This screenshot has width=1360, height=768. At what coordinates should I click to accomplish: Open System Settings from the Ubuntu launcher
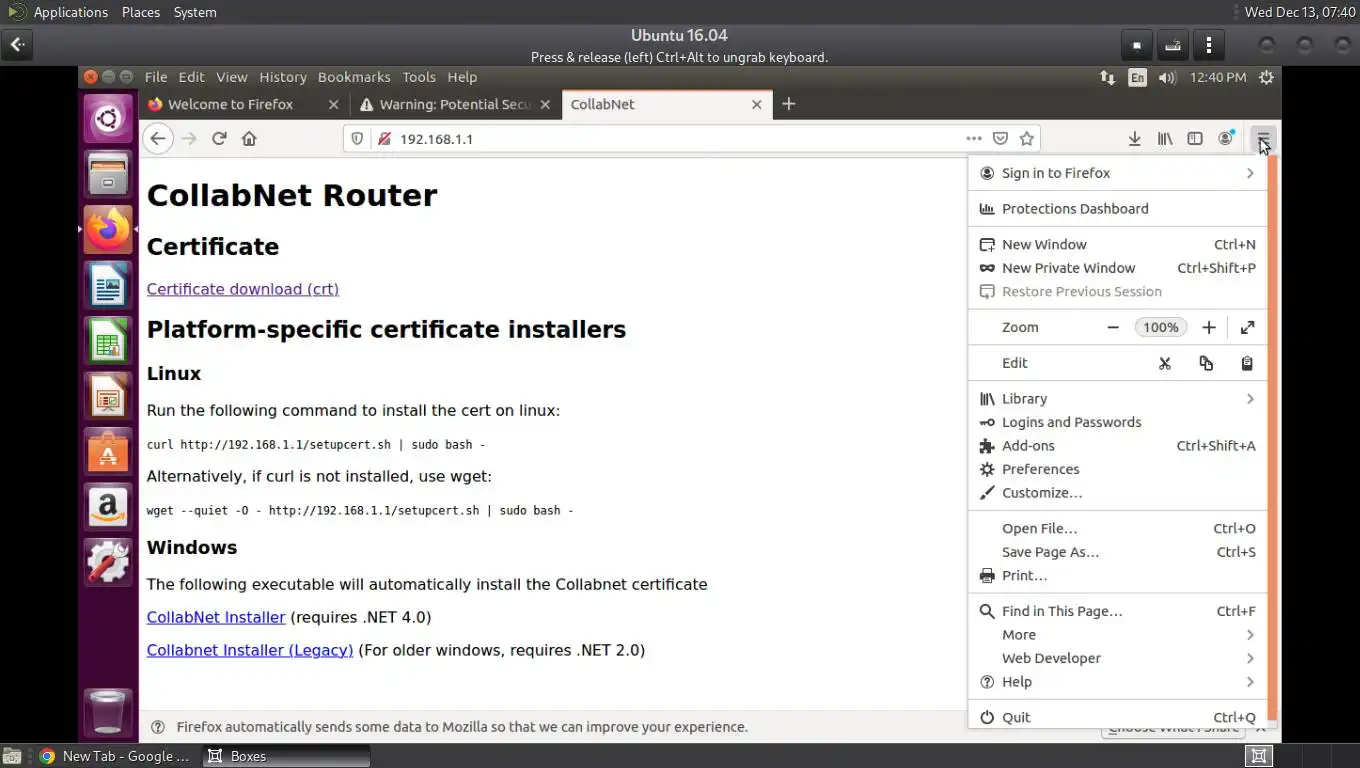[108, 562]
